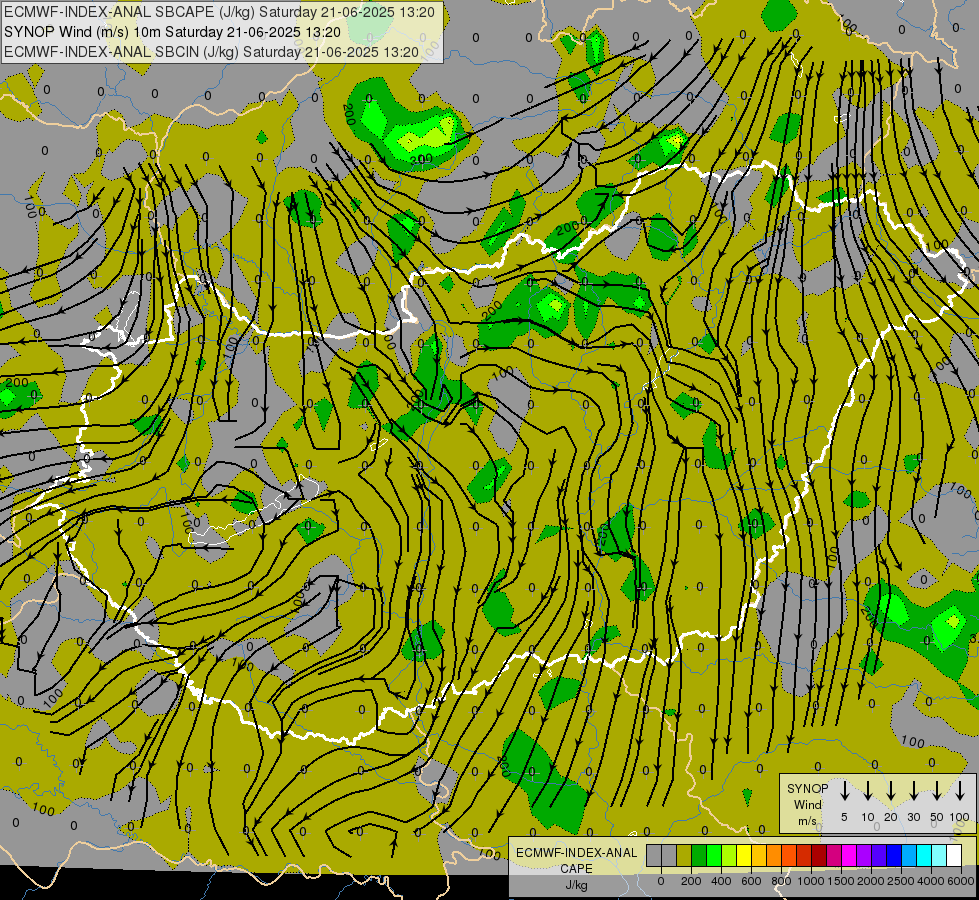Click the 5 m/s wind arrow in legend
The height and width of the screenshot is (900, 979).
845,791
